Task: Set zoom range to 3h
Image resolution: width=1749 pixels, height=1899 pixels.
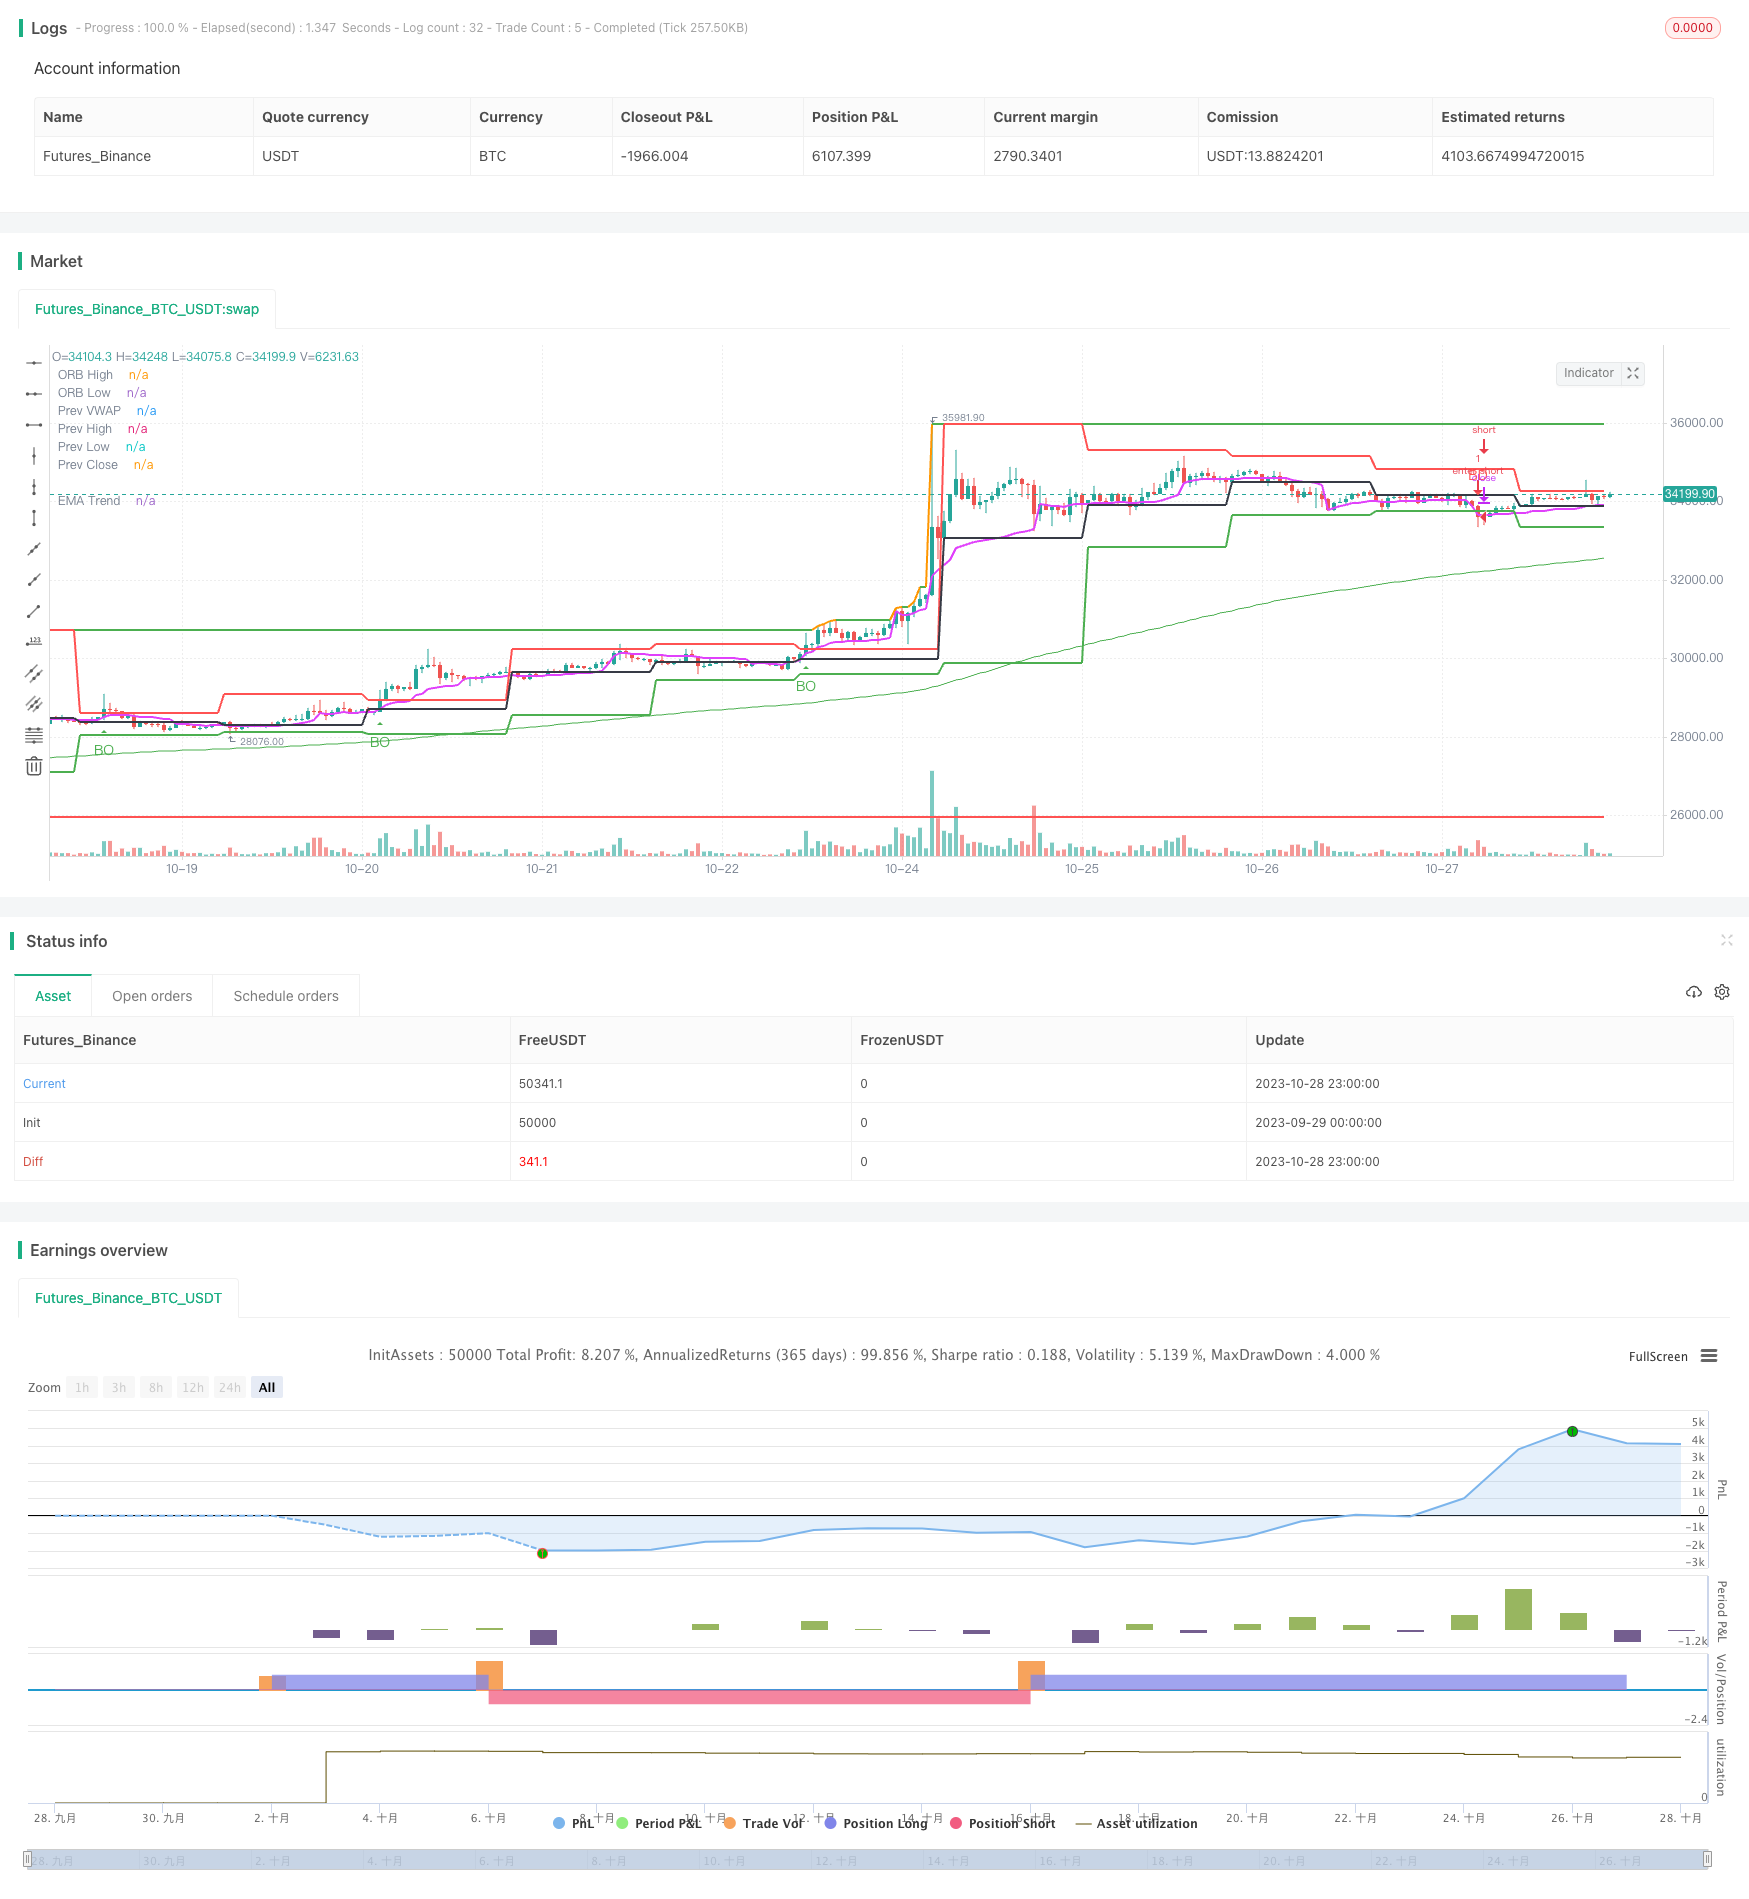Action: tap(119, 1387)
